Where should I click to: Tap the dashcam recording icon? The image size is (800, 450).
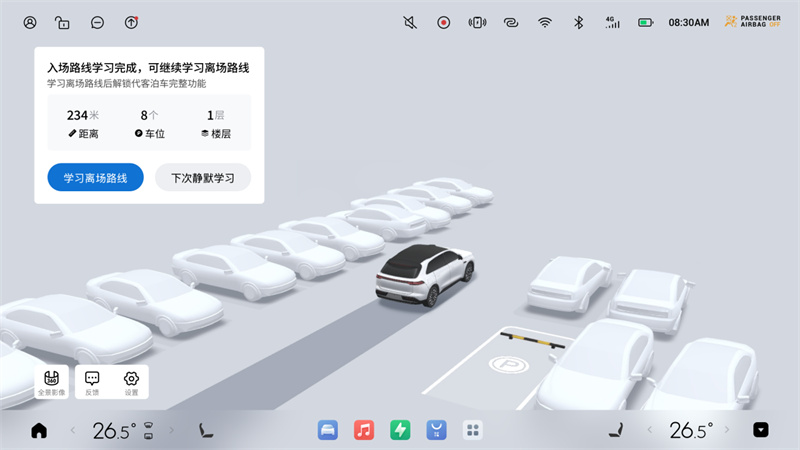tap(443, 22)
